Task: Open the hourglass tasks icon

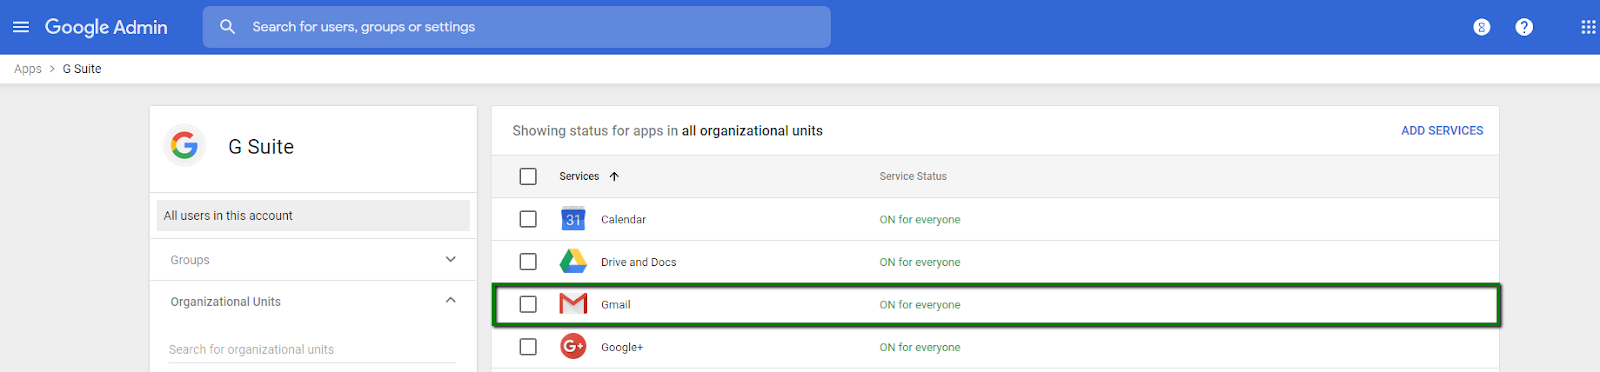Action: pos(1482,27)
